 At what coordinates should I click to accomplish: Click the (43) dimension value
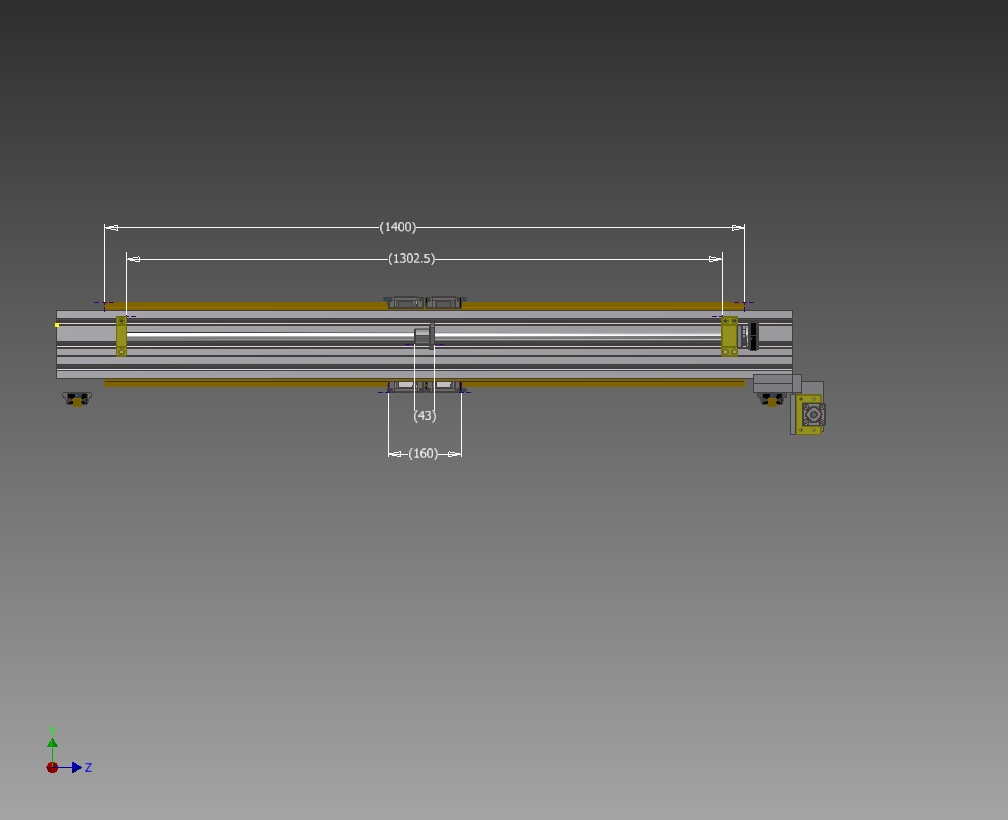[425, 416]
